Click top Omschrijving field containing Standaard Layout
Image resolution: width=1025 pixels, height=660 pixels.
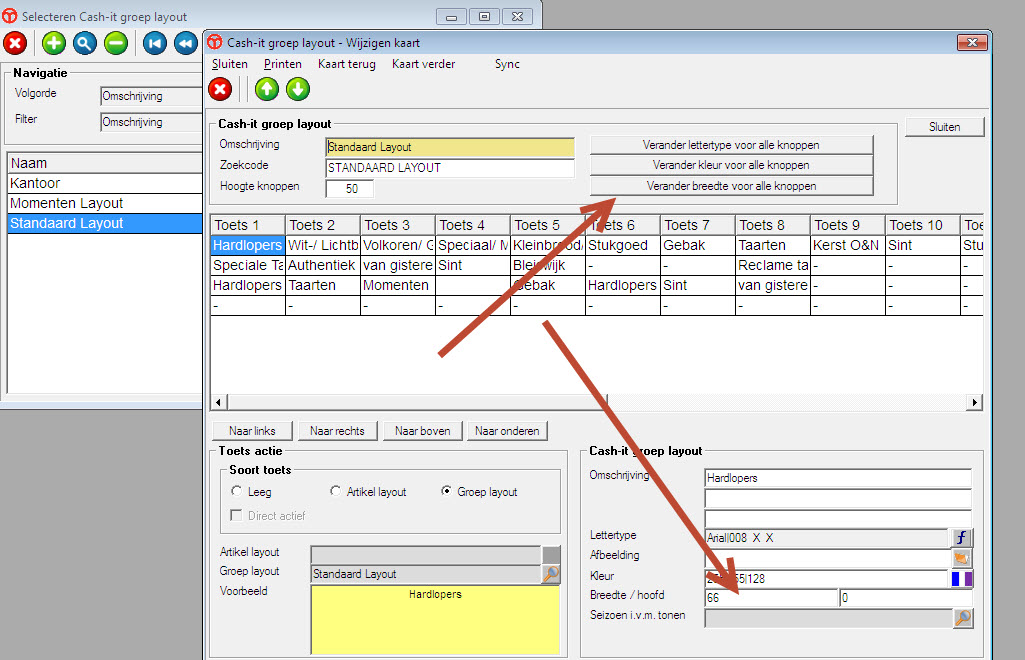pyautogui.click(x=450, y=147)
